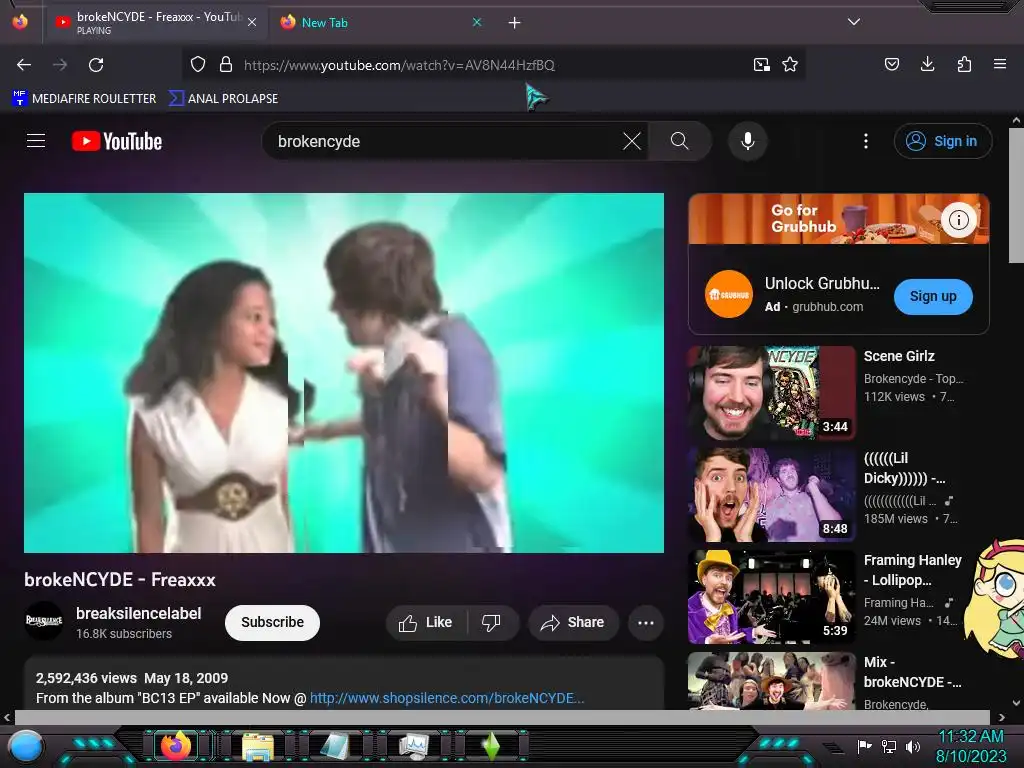Screen dimensions: 1024x768
Task: Go back using the browser back arrow
Action: (24, 65)
